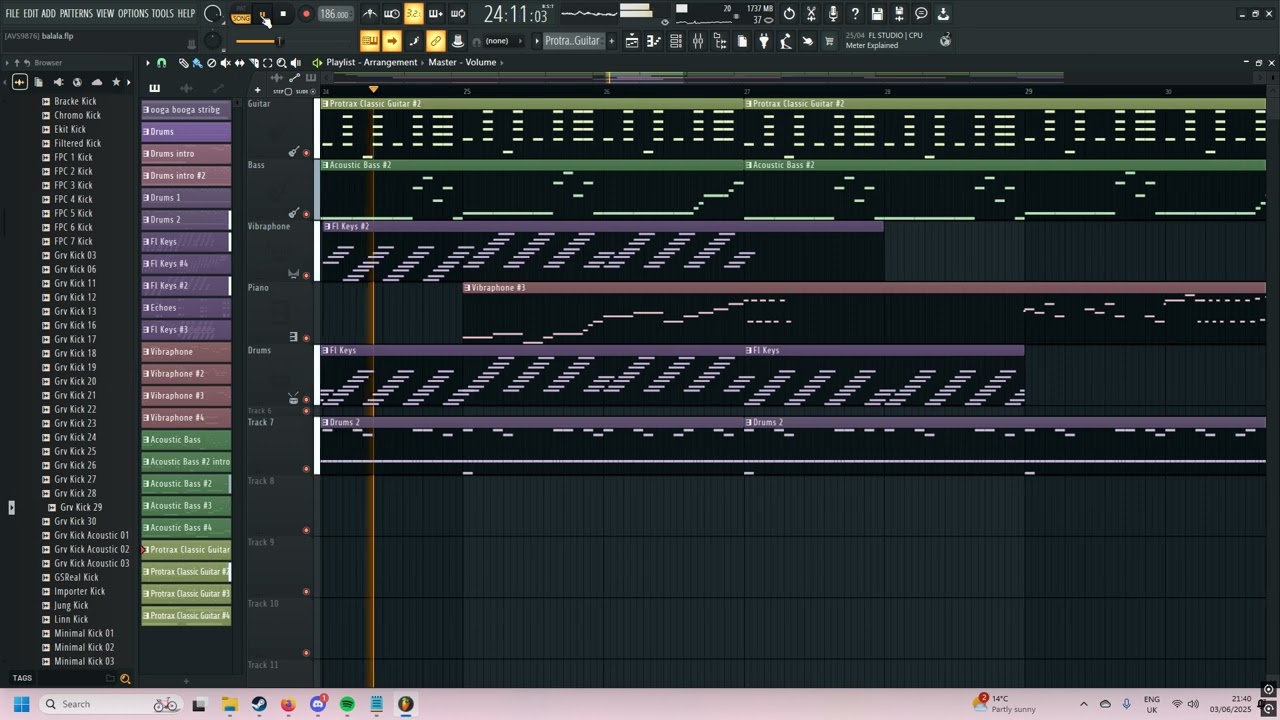Screen dimensions: 1280x720
Task: Click the Wait for input icon
Action: tap(392, 14)
